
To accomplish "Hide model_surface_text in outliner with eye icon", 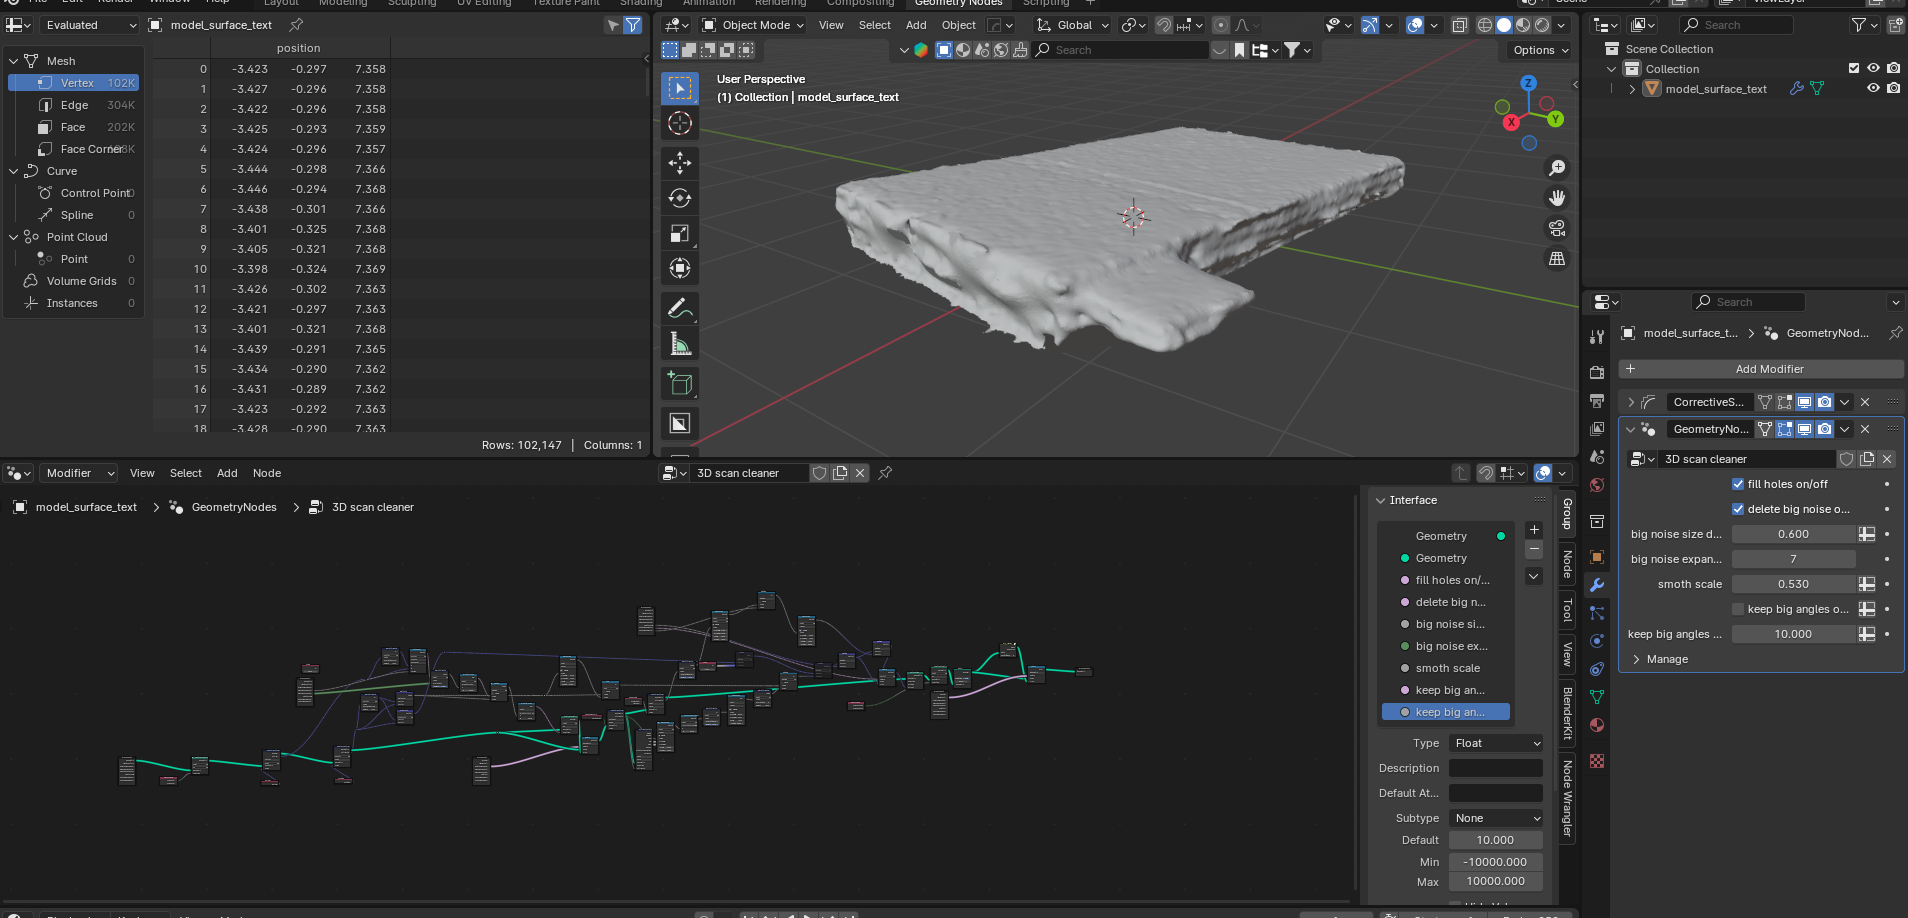I will (x=1873, y=88).
